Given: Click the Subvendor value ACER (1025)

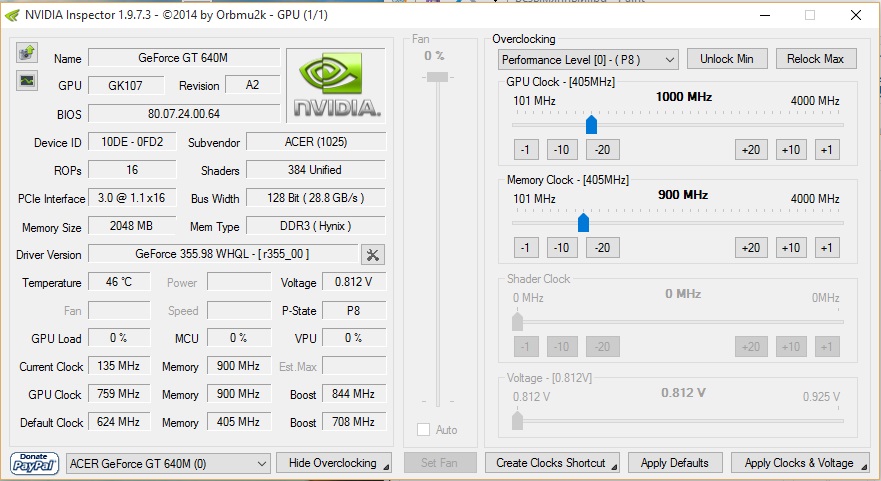Looking at the screenshot, I should (316, 142).
